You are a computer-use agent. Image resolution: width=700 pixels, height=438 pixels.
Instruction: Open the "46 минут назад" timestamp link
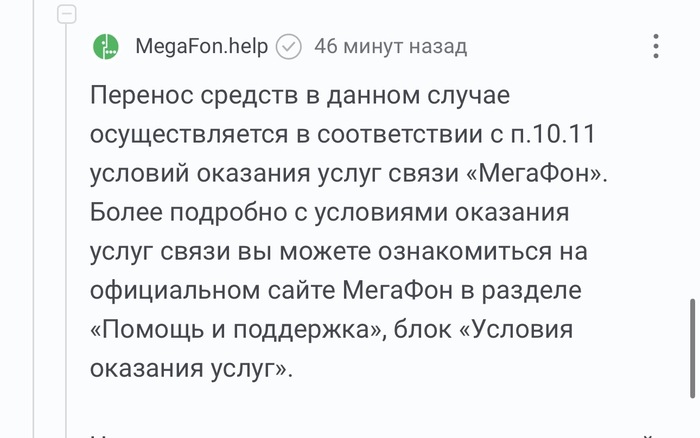click(x=390, y=47)
